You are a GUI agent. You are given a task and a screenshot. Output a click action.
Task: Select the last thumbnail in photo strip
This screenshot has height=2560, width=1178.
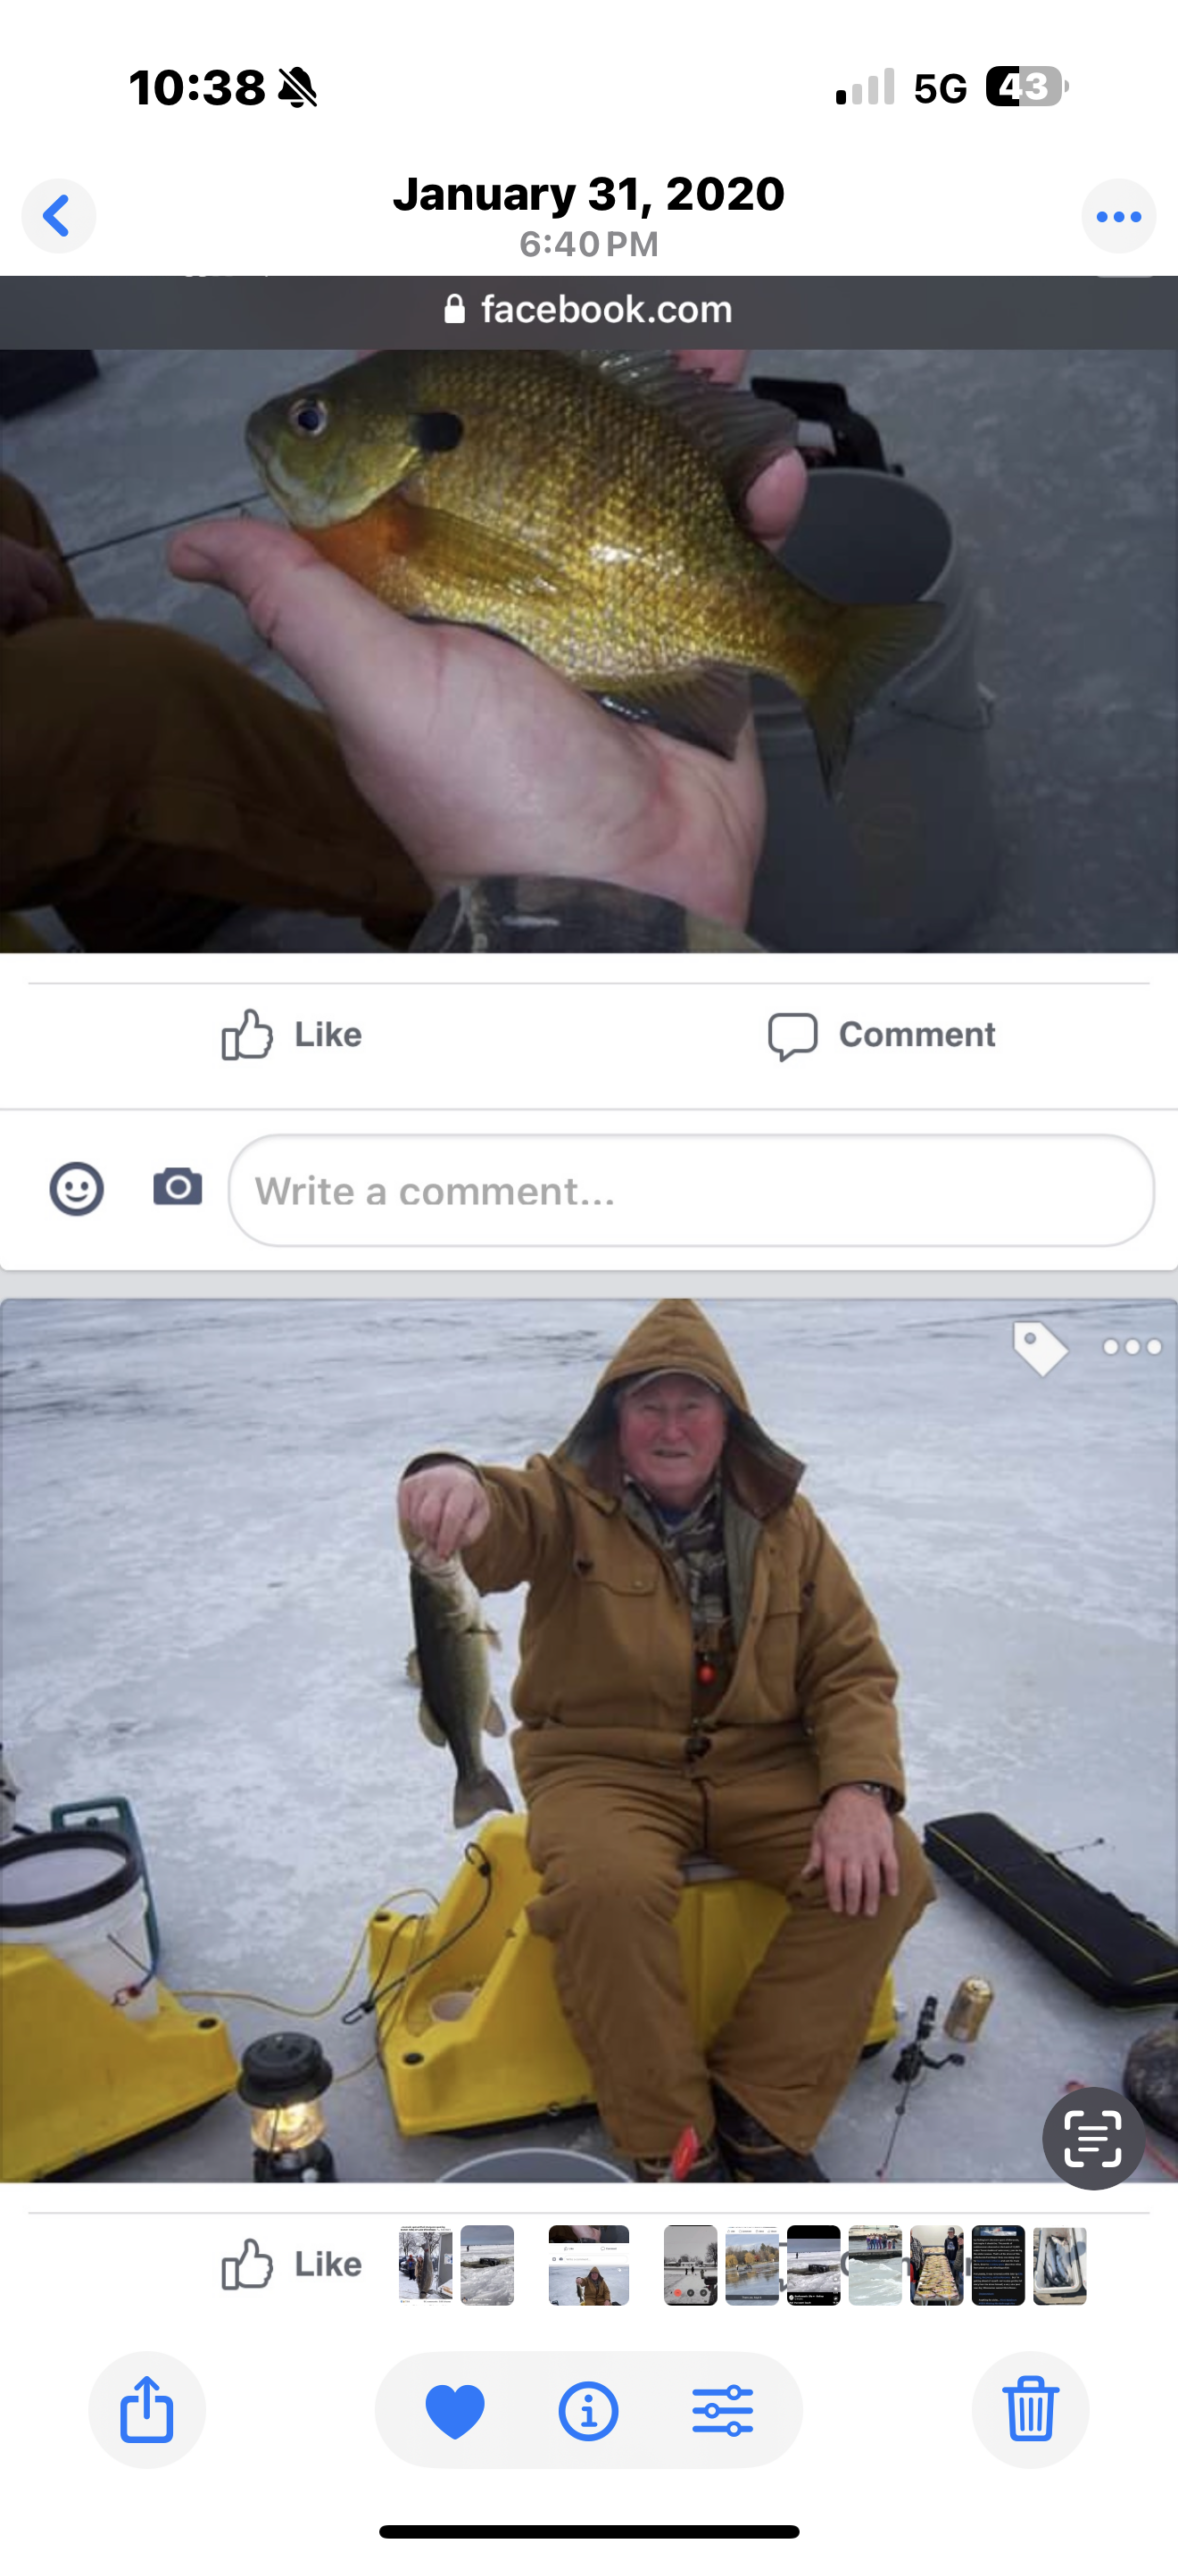[x=1060, y=2264]
